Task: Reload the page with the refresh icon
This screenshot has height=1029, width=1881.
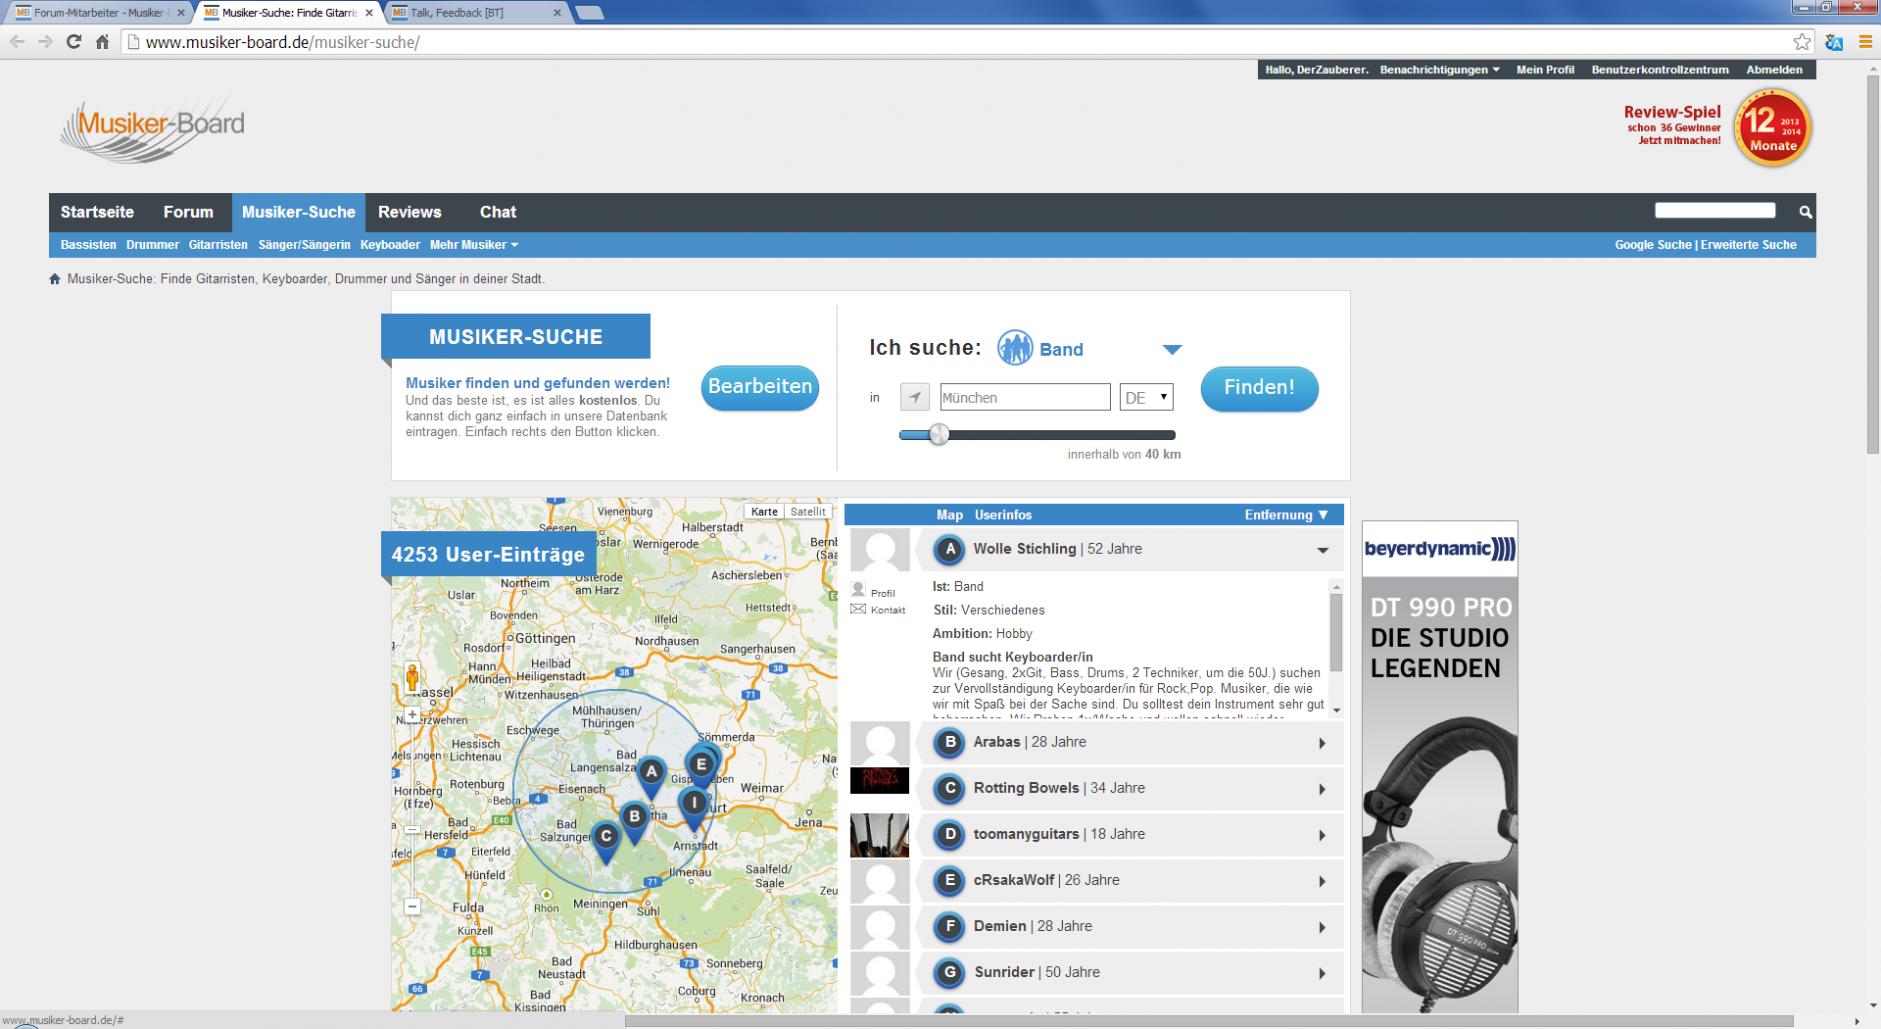Action: tap(73, 42)
